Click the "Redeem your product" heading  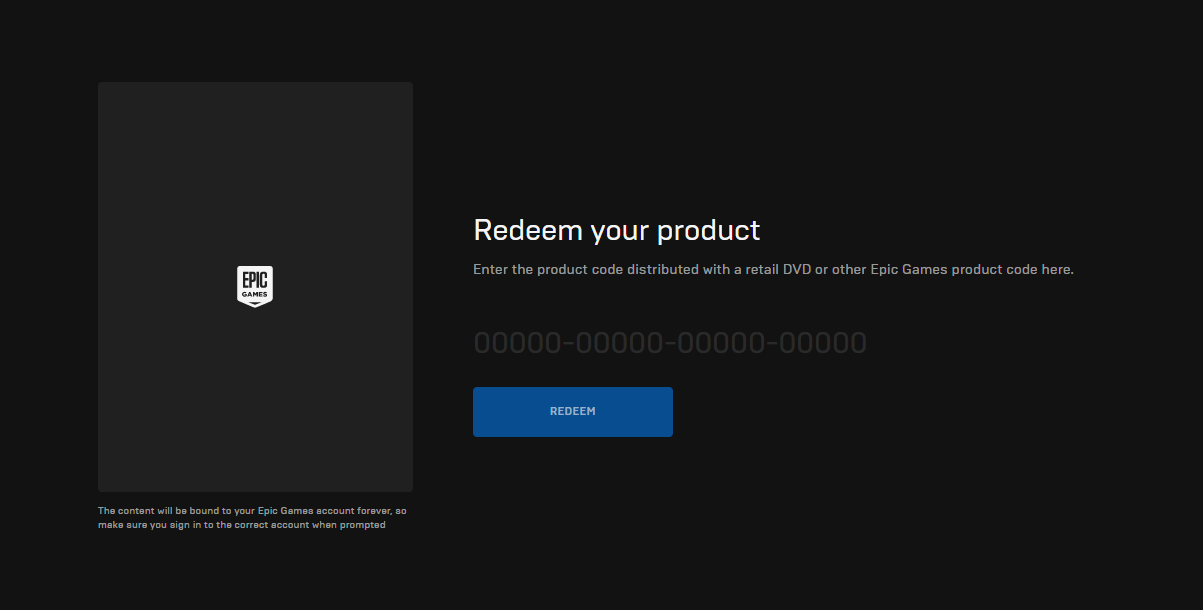coord(616,230)
